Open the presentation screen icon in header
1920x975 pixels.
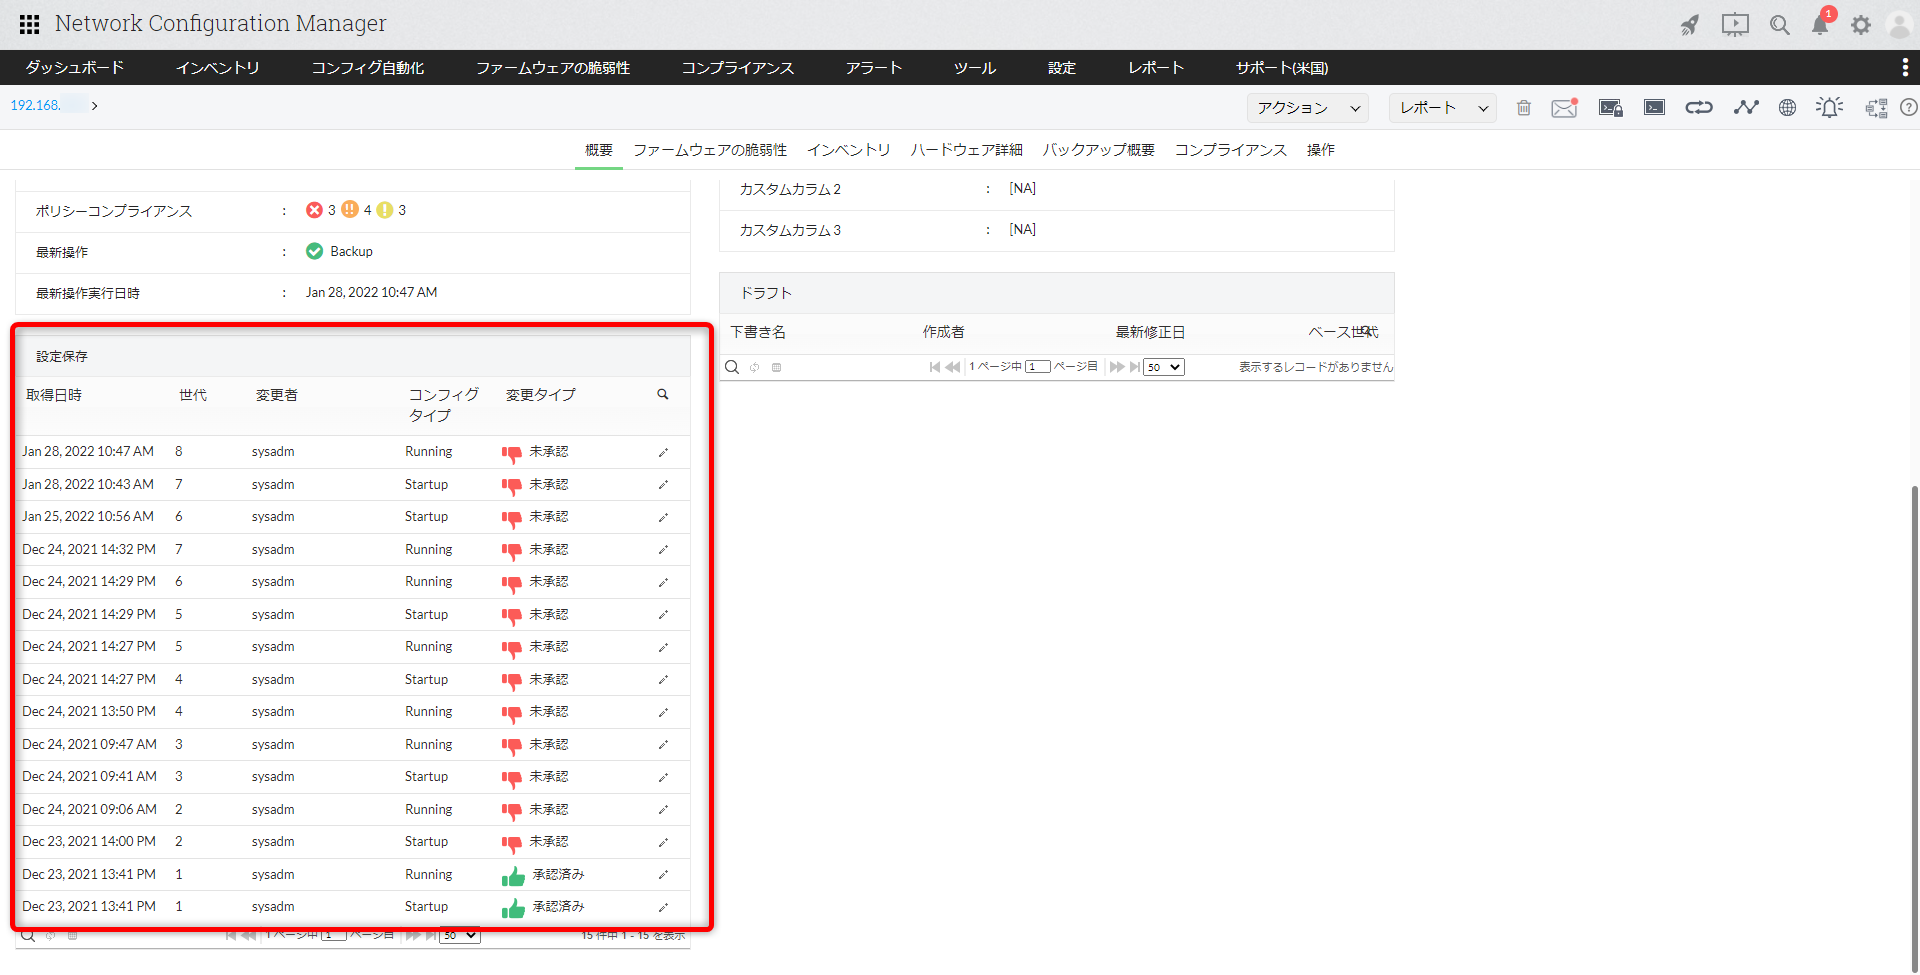[1735, 25]
